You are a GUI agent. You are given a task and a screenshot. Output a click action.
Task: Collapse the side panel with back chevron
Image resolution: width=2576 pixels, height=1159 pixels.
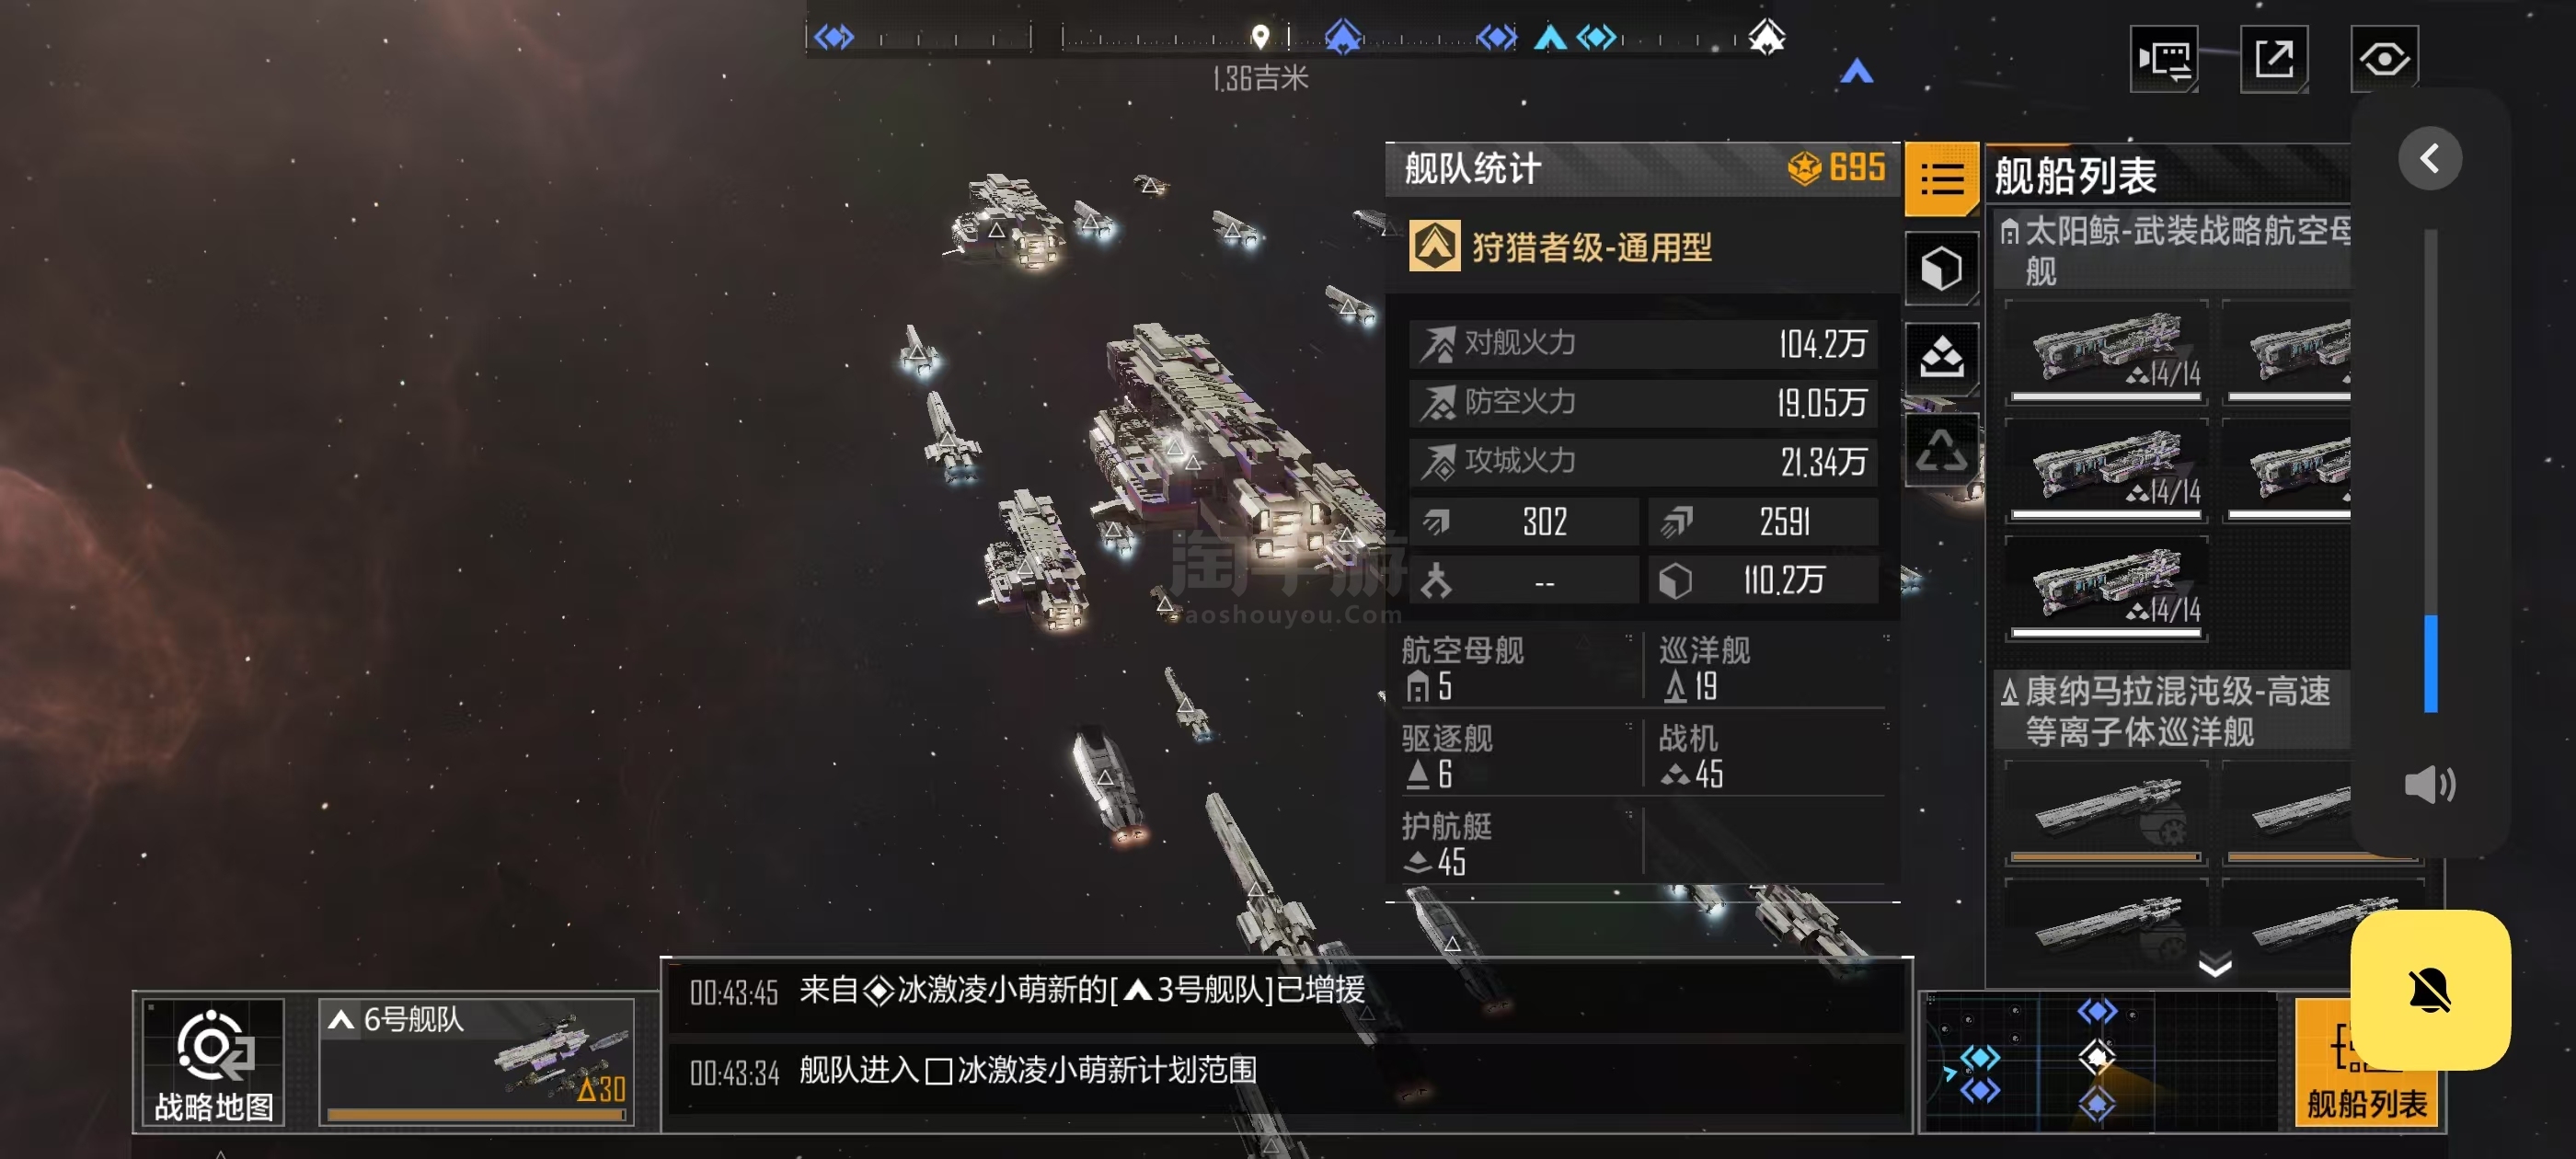[2429, 158]
